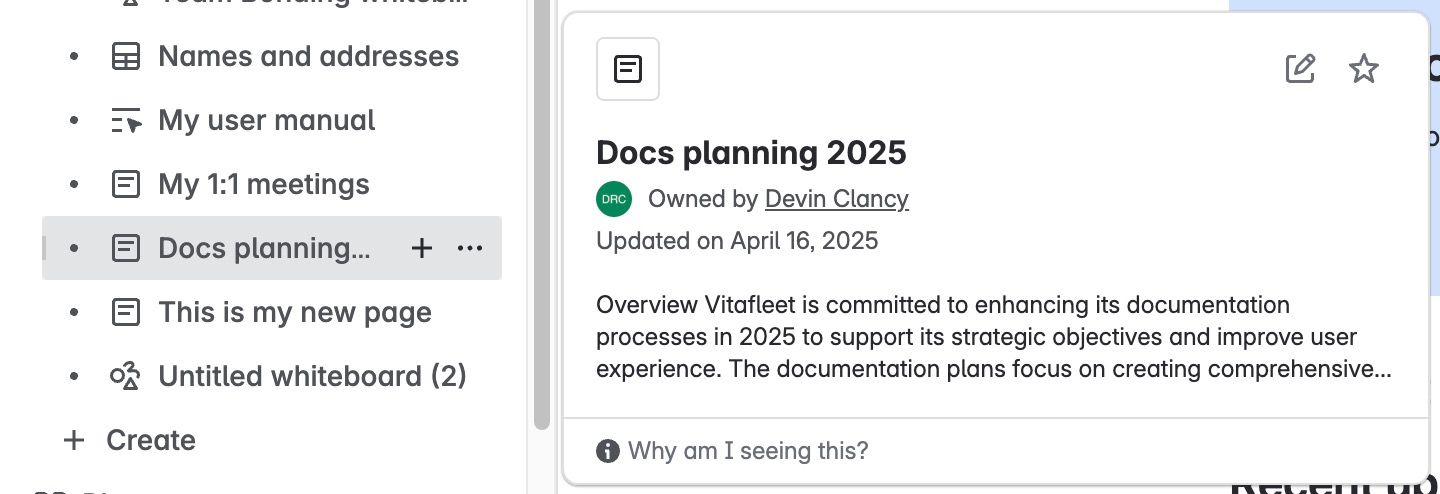
Task: Click the page icon above the card title
Action: click(628, 69)
